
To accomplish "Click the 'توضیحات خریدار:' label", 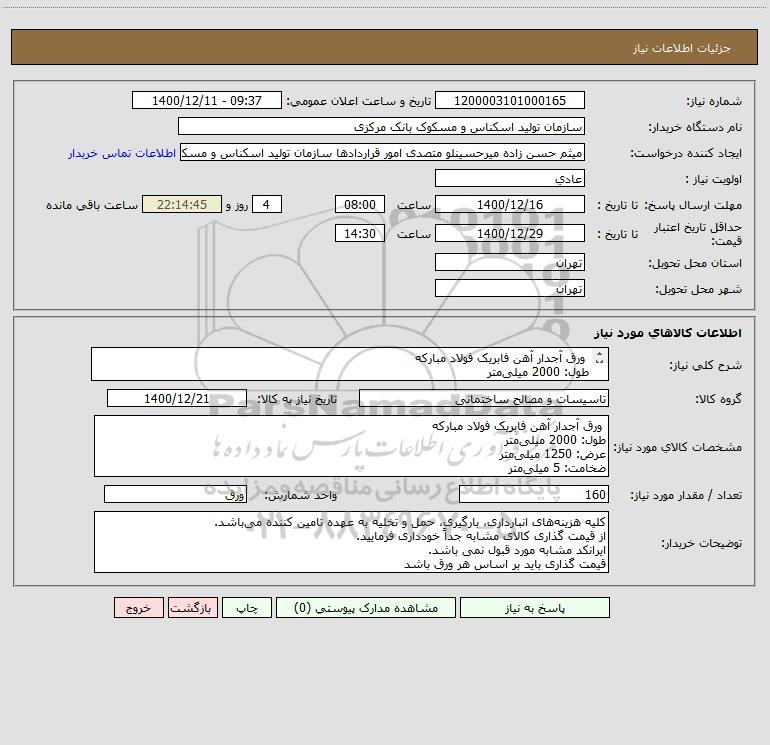I will (701, 543).
